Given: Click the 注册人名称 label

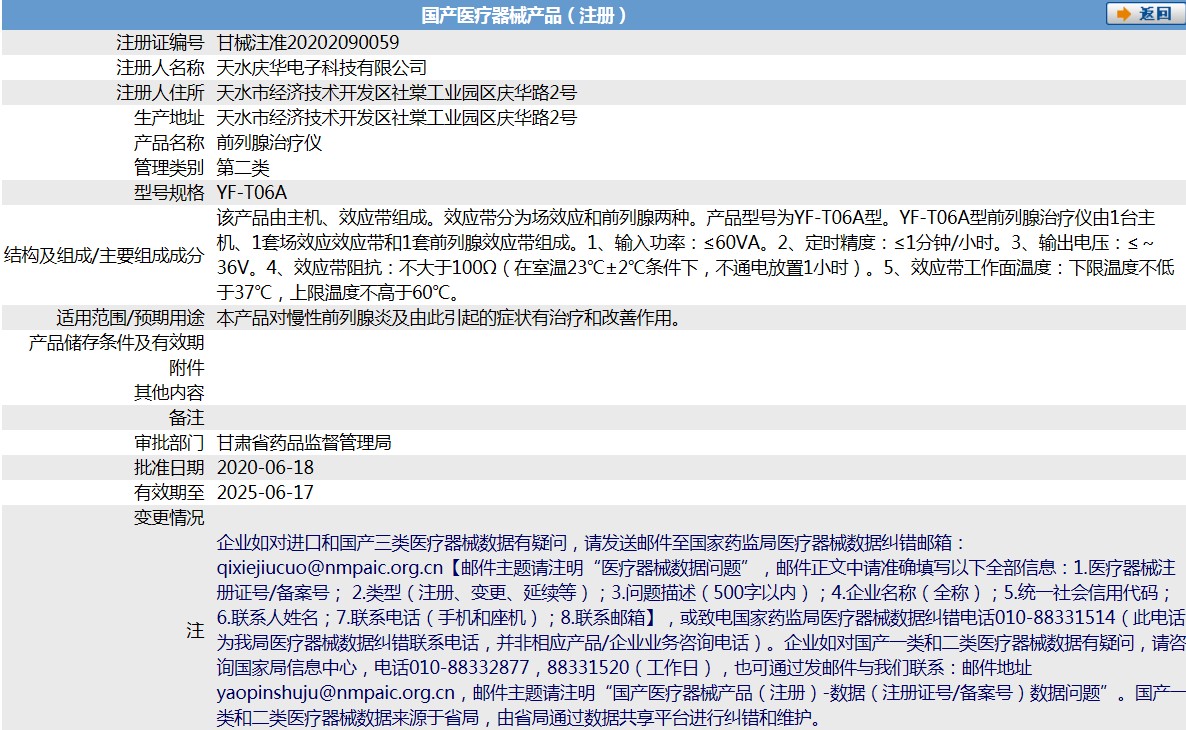Looking at the screenshot, I should (160, 67).
